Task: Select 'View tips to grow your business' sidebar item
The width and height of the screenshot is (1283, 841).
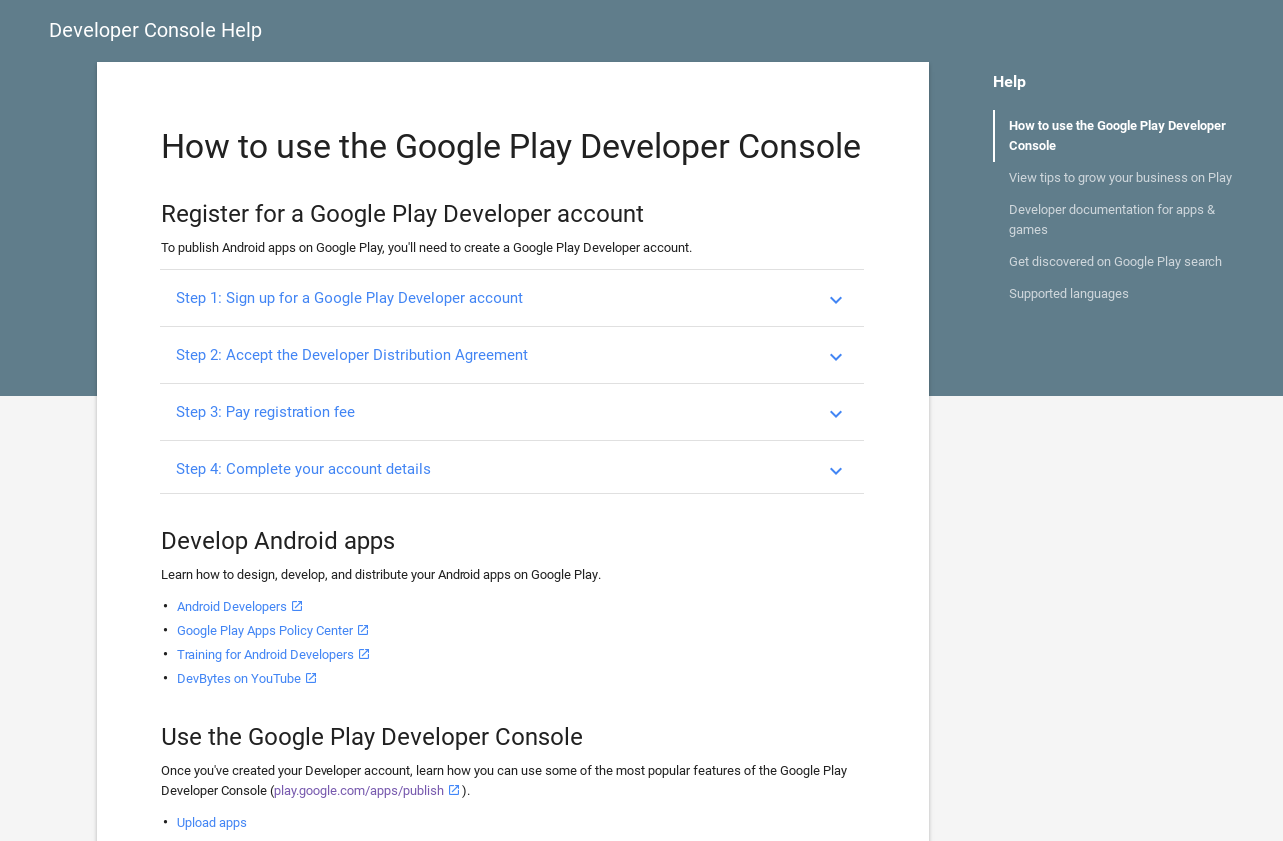Action: coord(1120,178)
